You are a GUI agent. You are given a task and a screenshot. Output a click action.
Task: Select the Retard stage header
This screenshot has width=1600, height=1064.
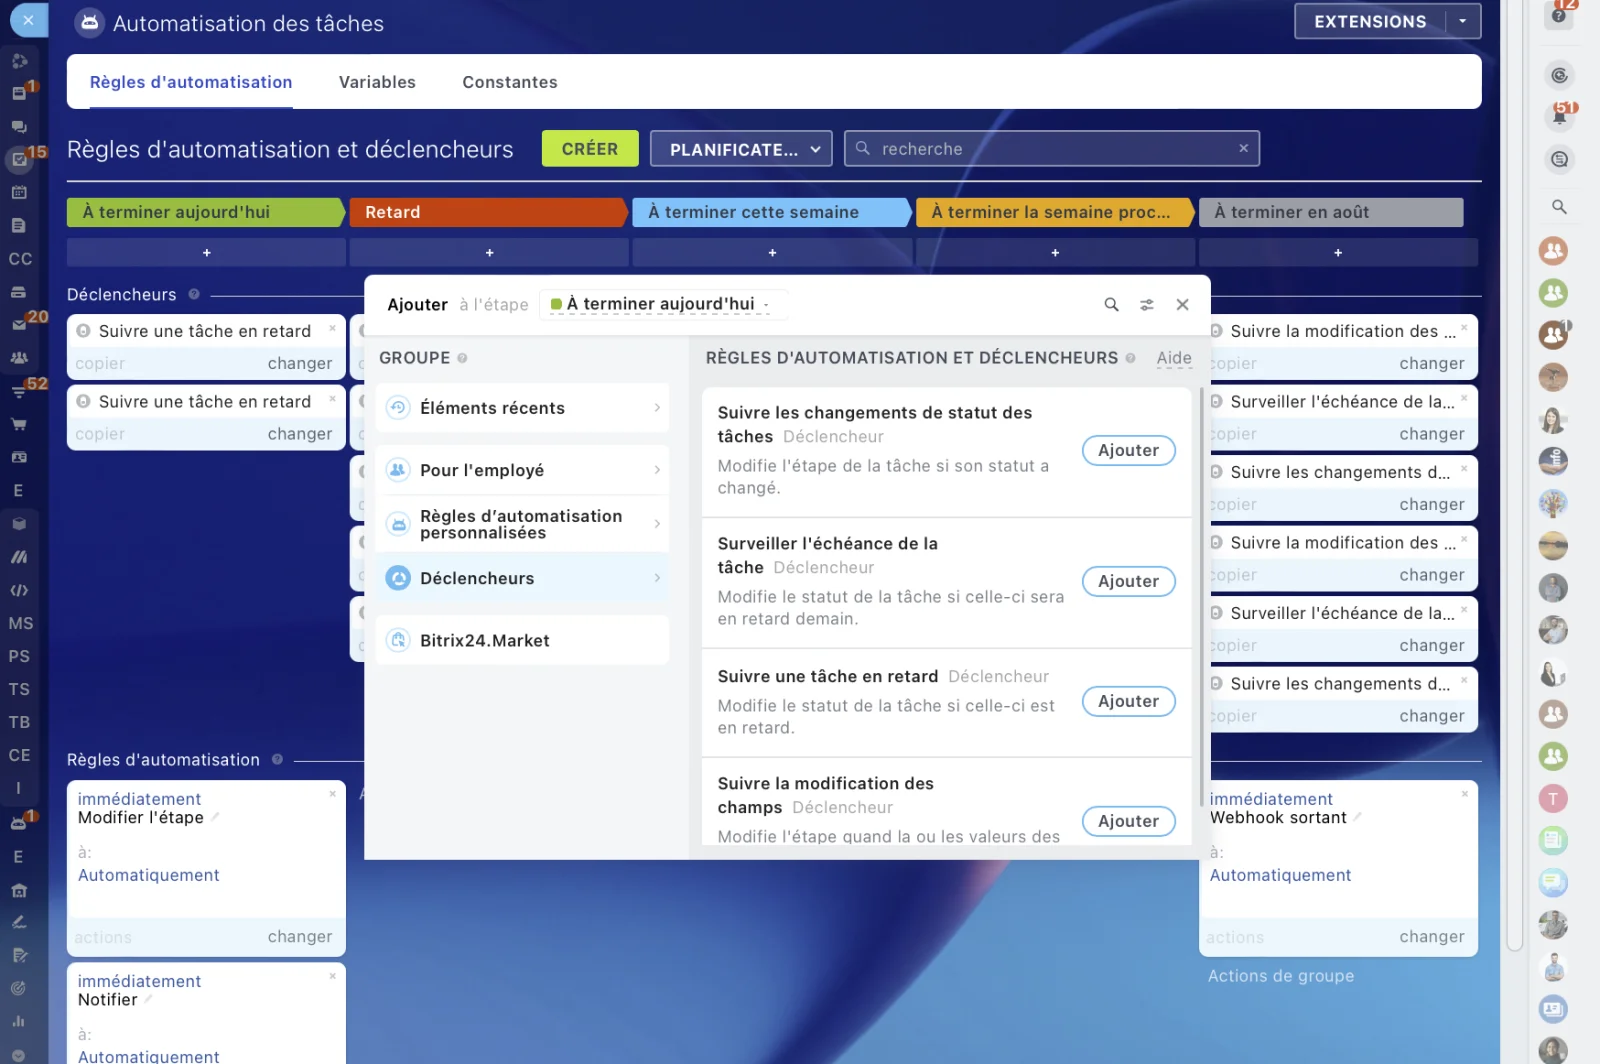point(489,212)
